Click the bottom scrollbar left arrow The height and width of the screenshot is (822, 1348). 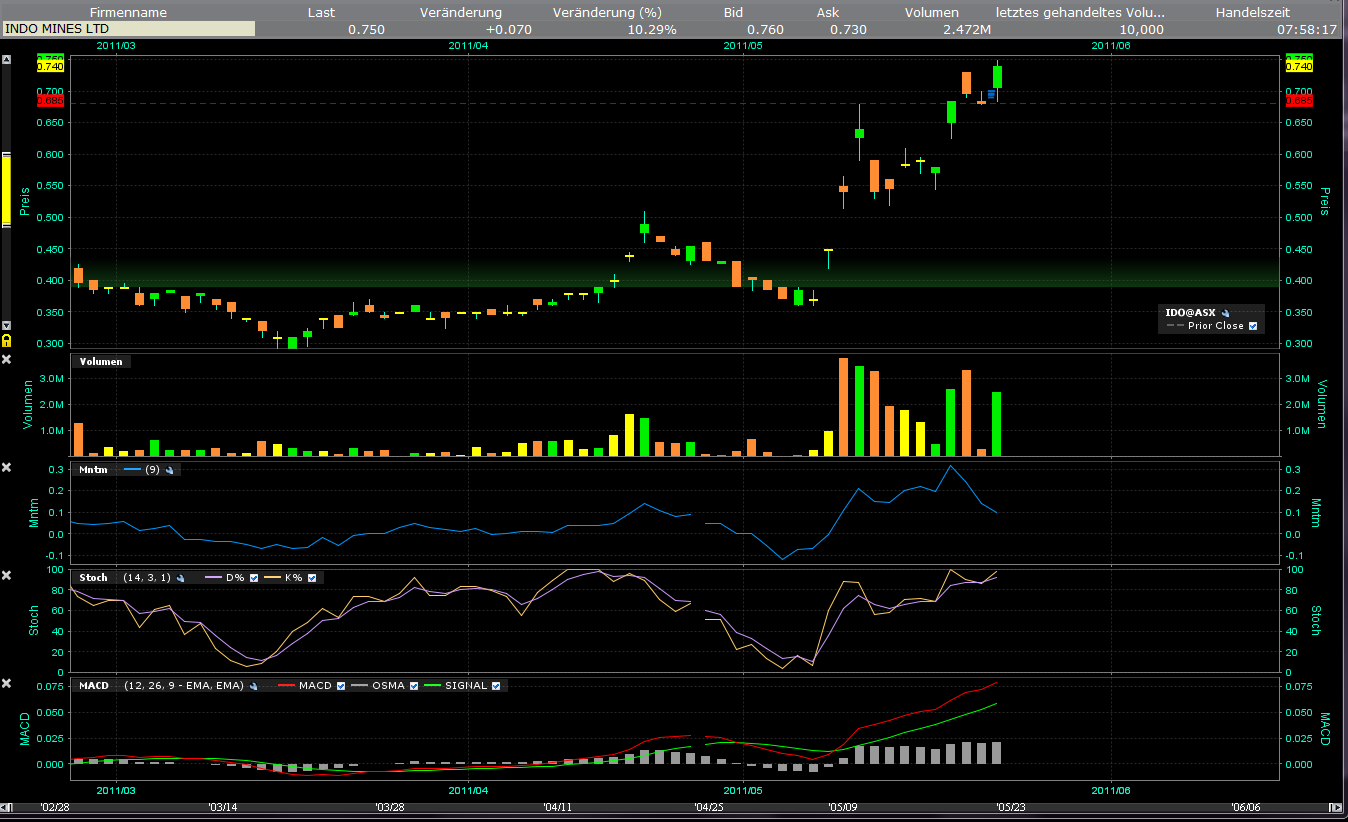(x=6, y=807)
